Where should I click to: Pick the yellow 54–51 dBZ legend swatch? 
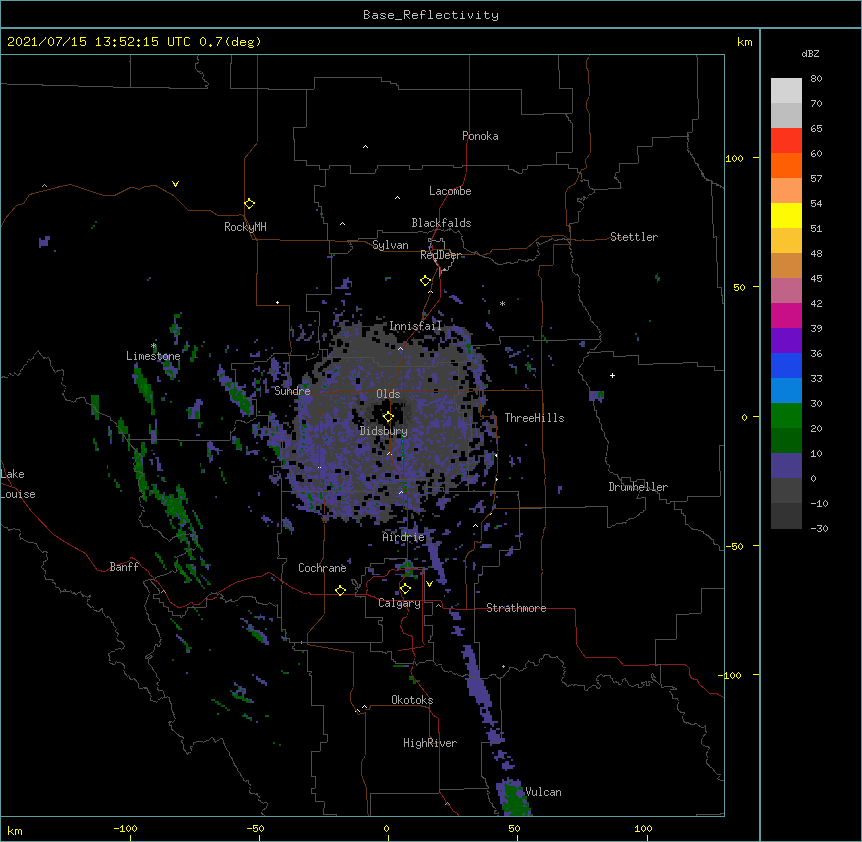pos(786,216)
